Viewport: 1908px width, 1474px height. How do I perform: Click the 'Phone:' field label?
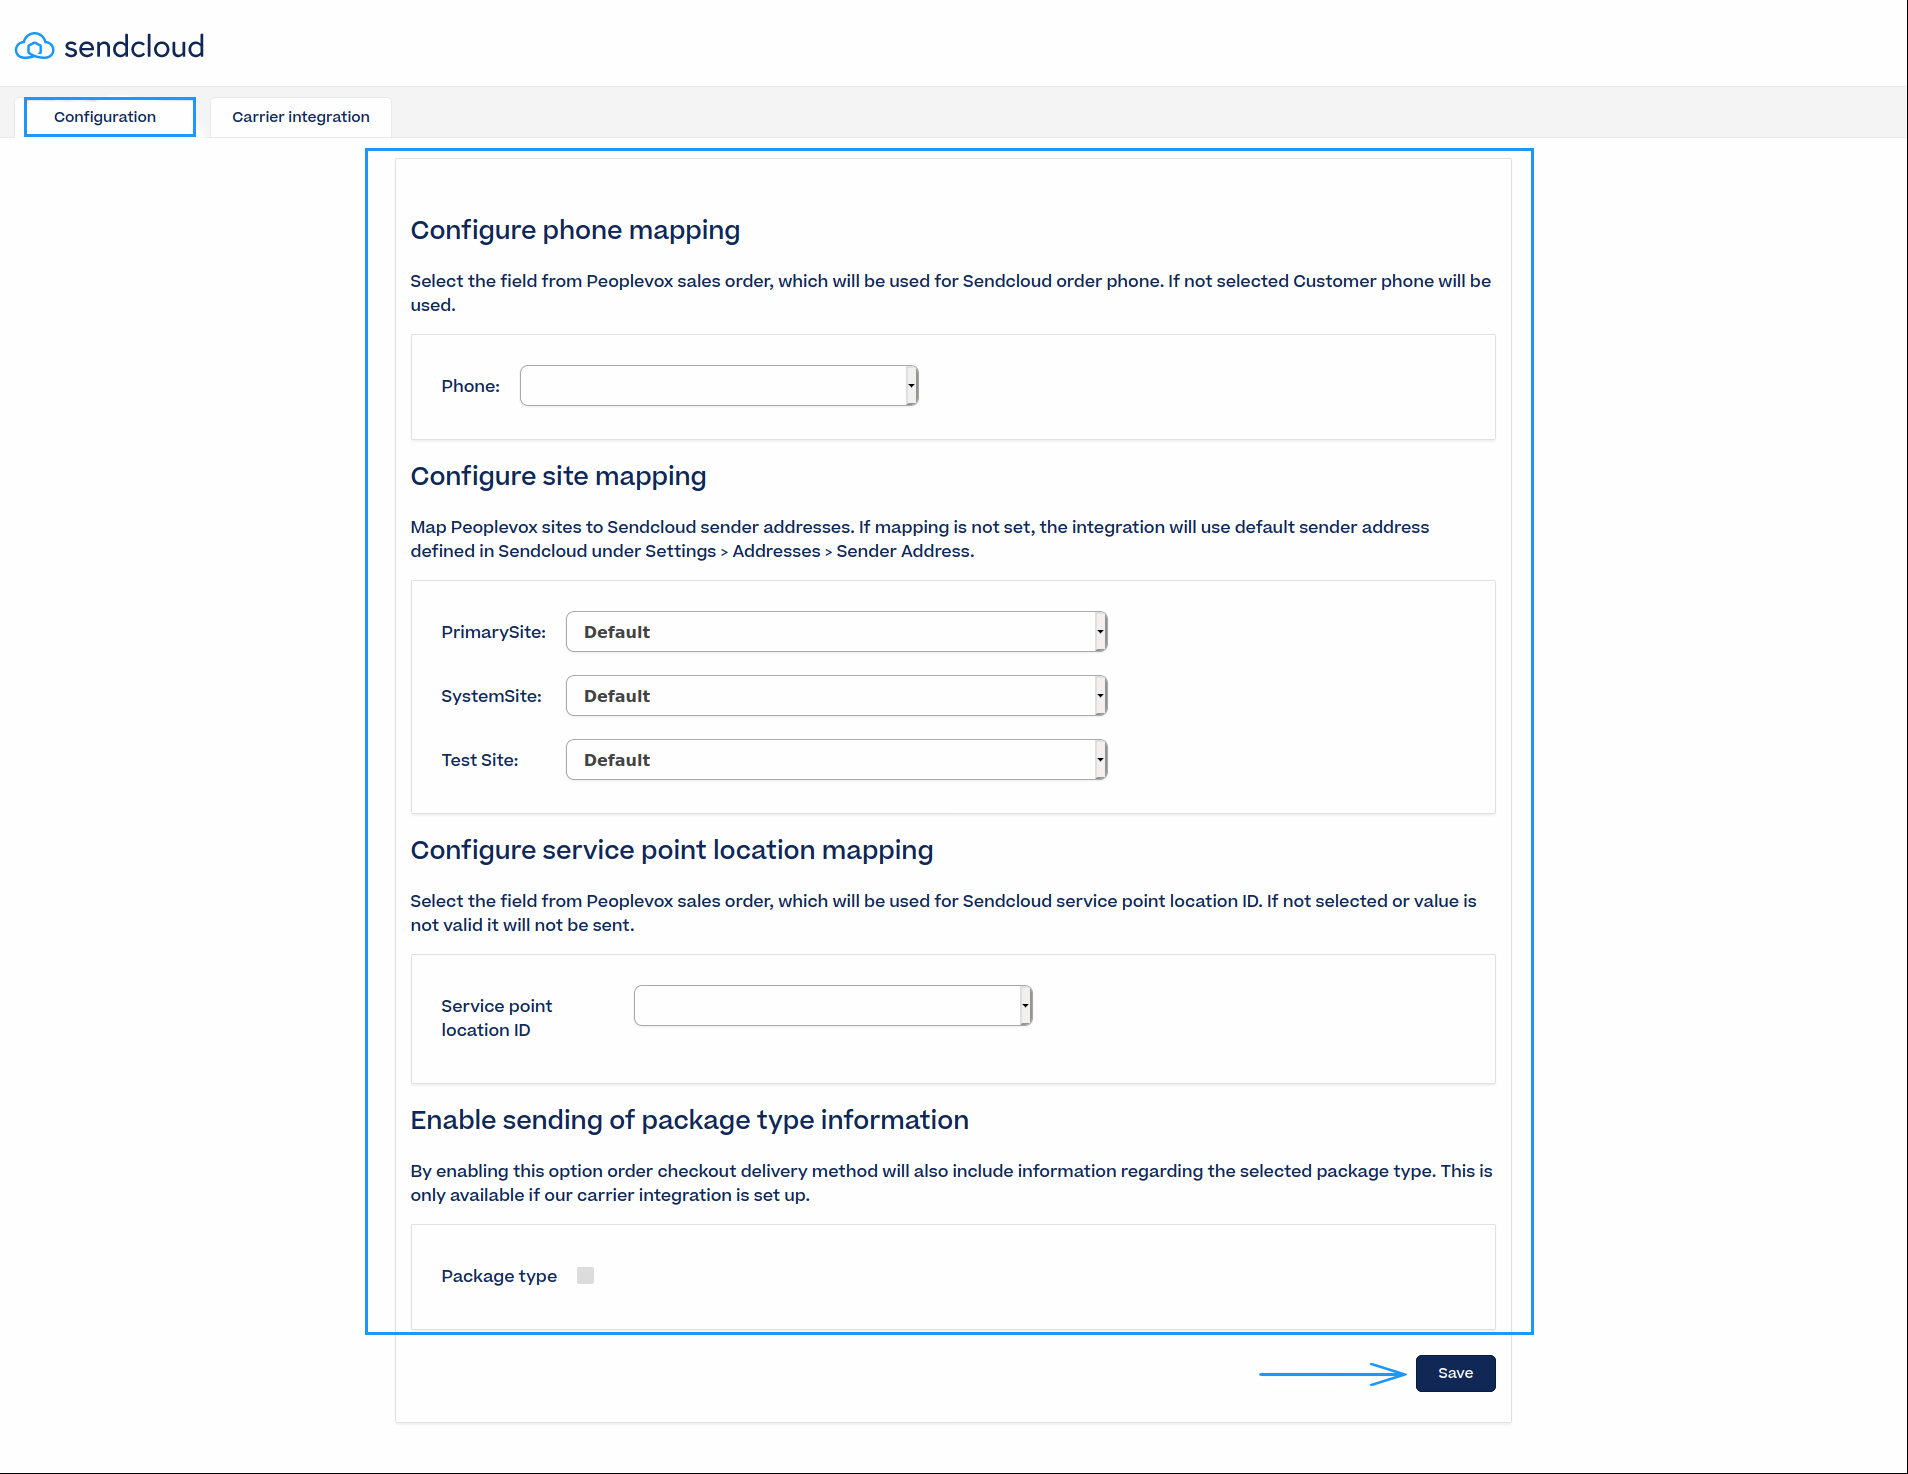[471, 386]
